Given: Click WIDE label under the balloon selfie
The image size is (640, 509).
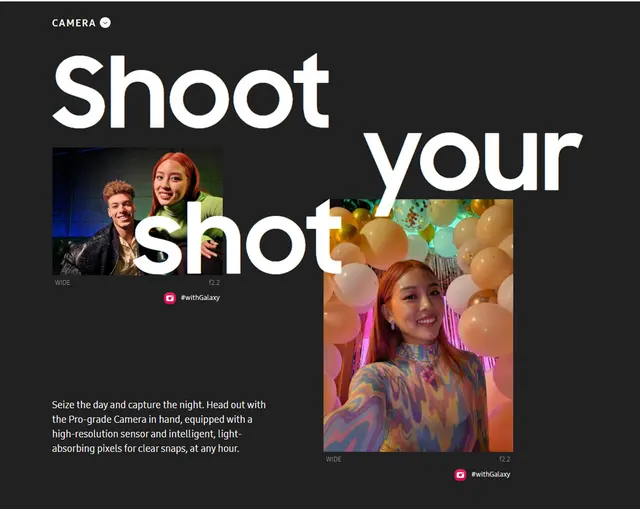Looking at the screenshot, I should (x=333, y=459).
